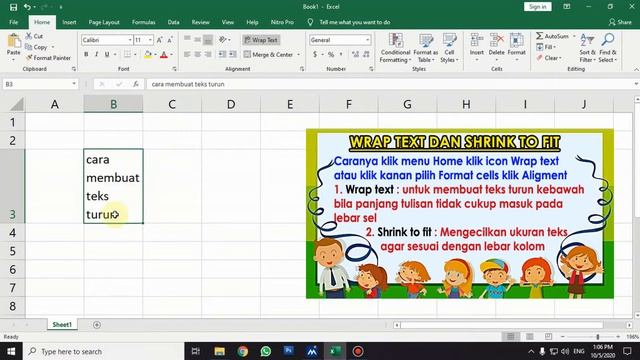Screen dimensions: 640x360
Task: Switch to the Review tab
Action: point(200,22)
